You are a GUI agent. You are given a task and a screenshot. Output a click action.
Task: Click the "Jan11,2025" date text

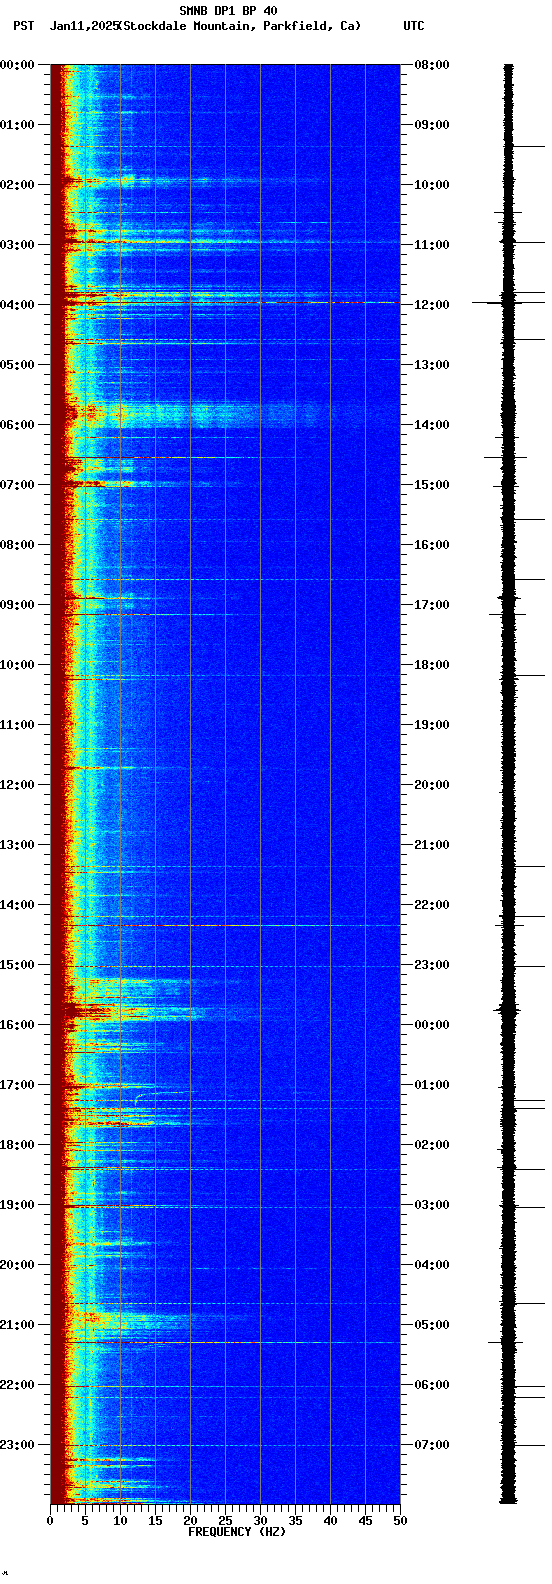[83, 26]
